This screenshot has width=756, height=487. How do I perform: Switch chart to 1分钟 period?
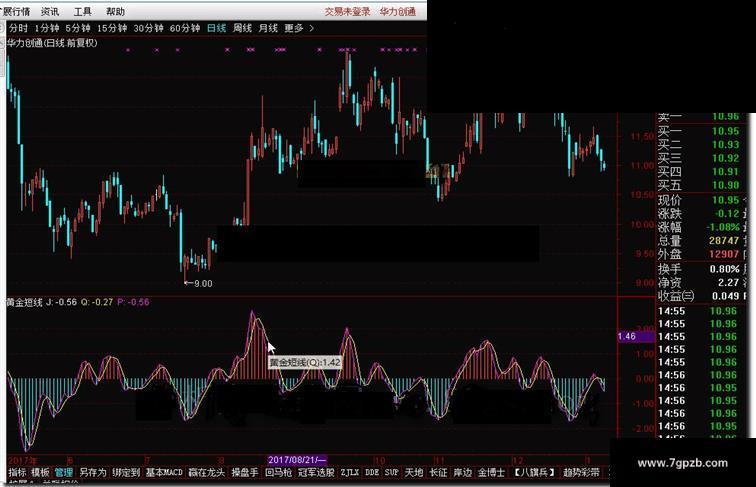point(46,28)
